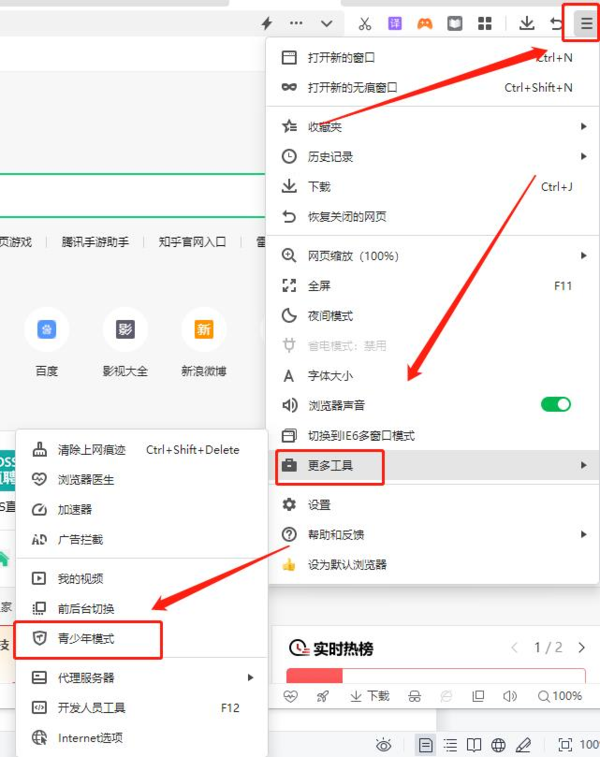Select 全屏 menu item
The width and height of the screenshot is (600, 757).
coord(433,286)
